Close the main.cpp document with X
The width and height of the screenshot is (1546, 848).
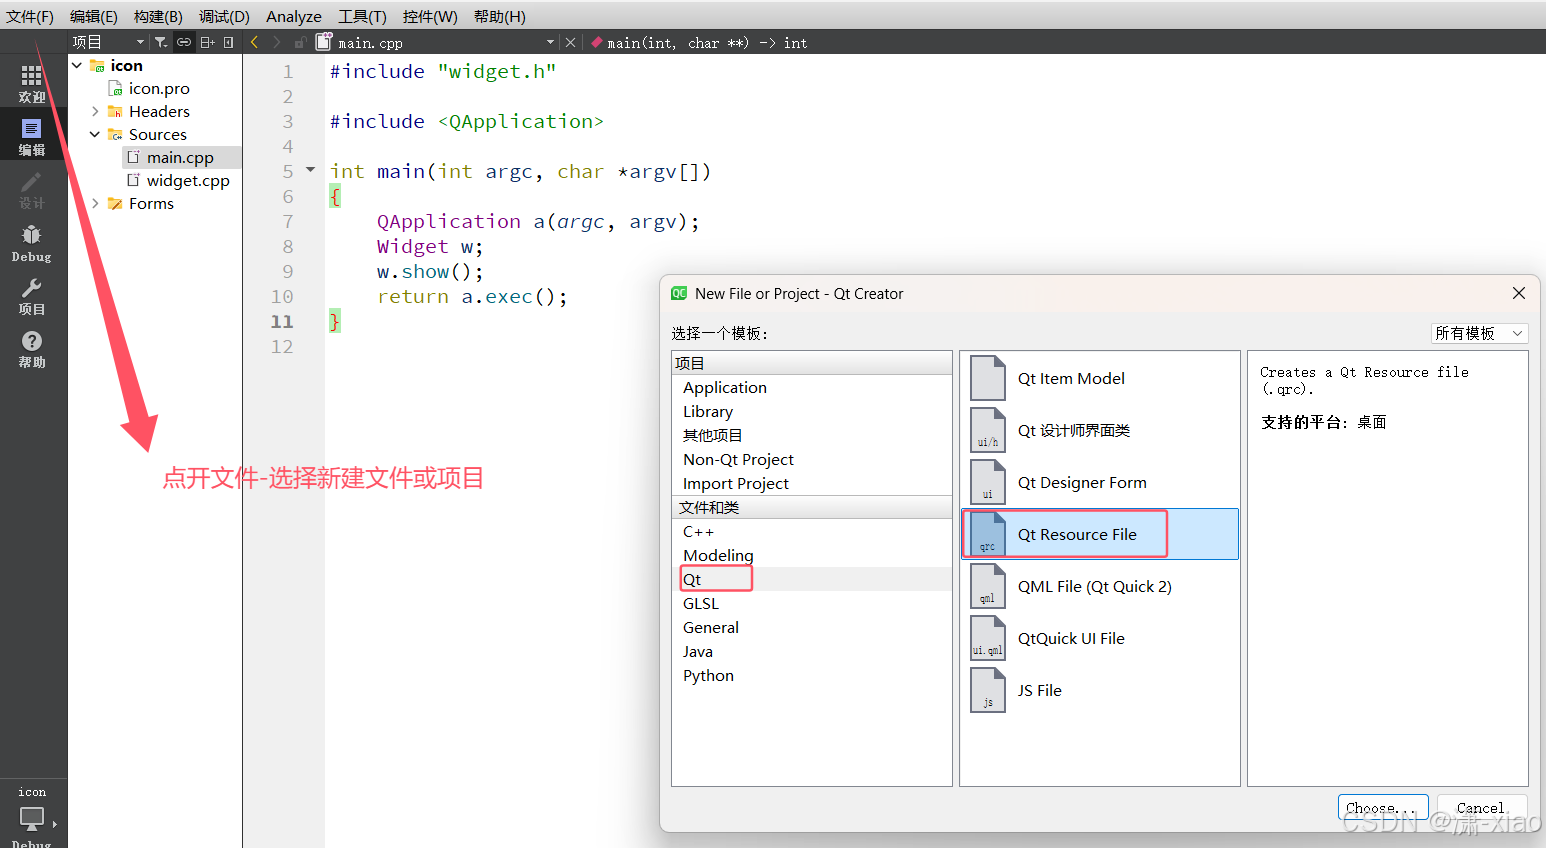click(571, 42)
